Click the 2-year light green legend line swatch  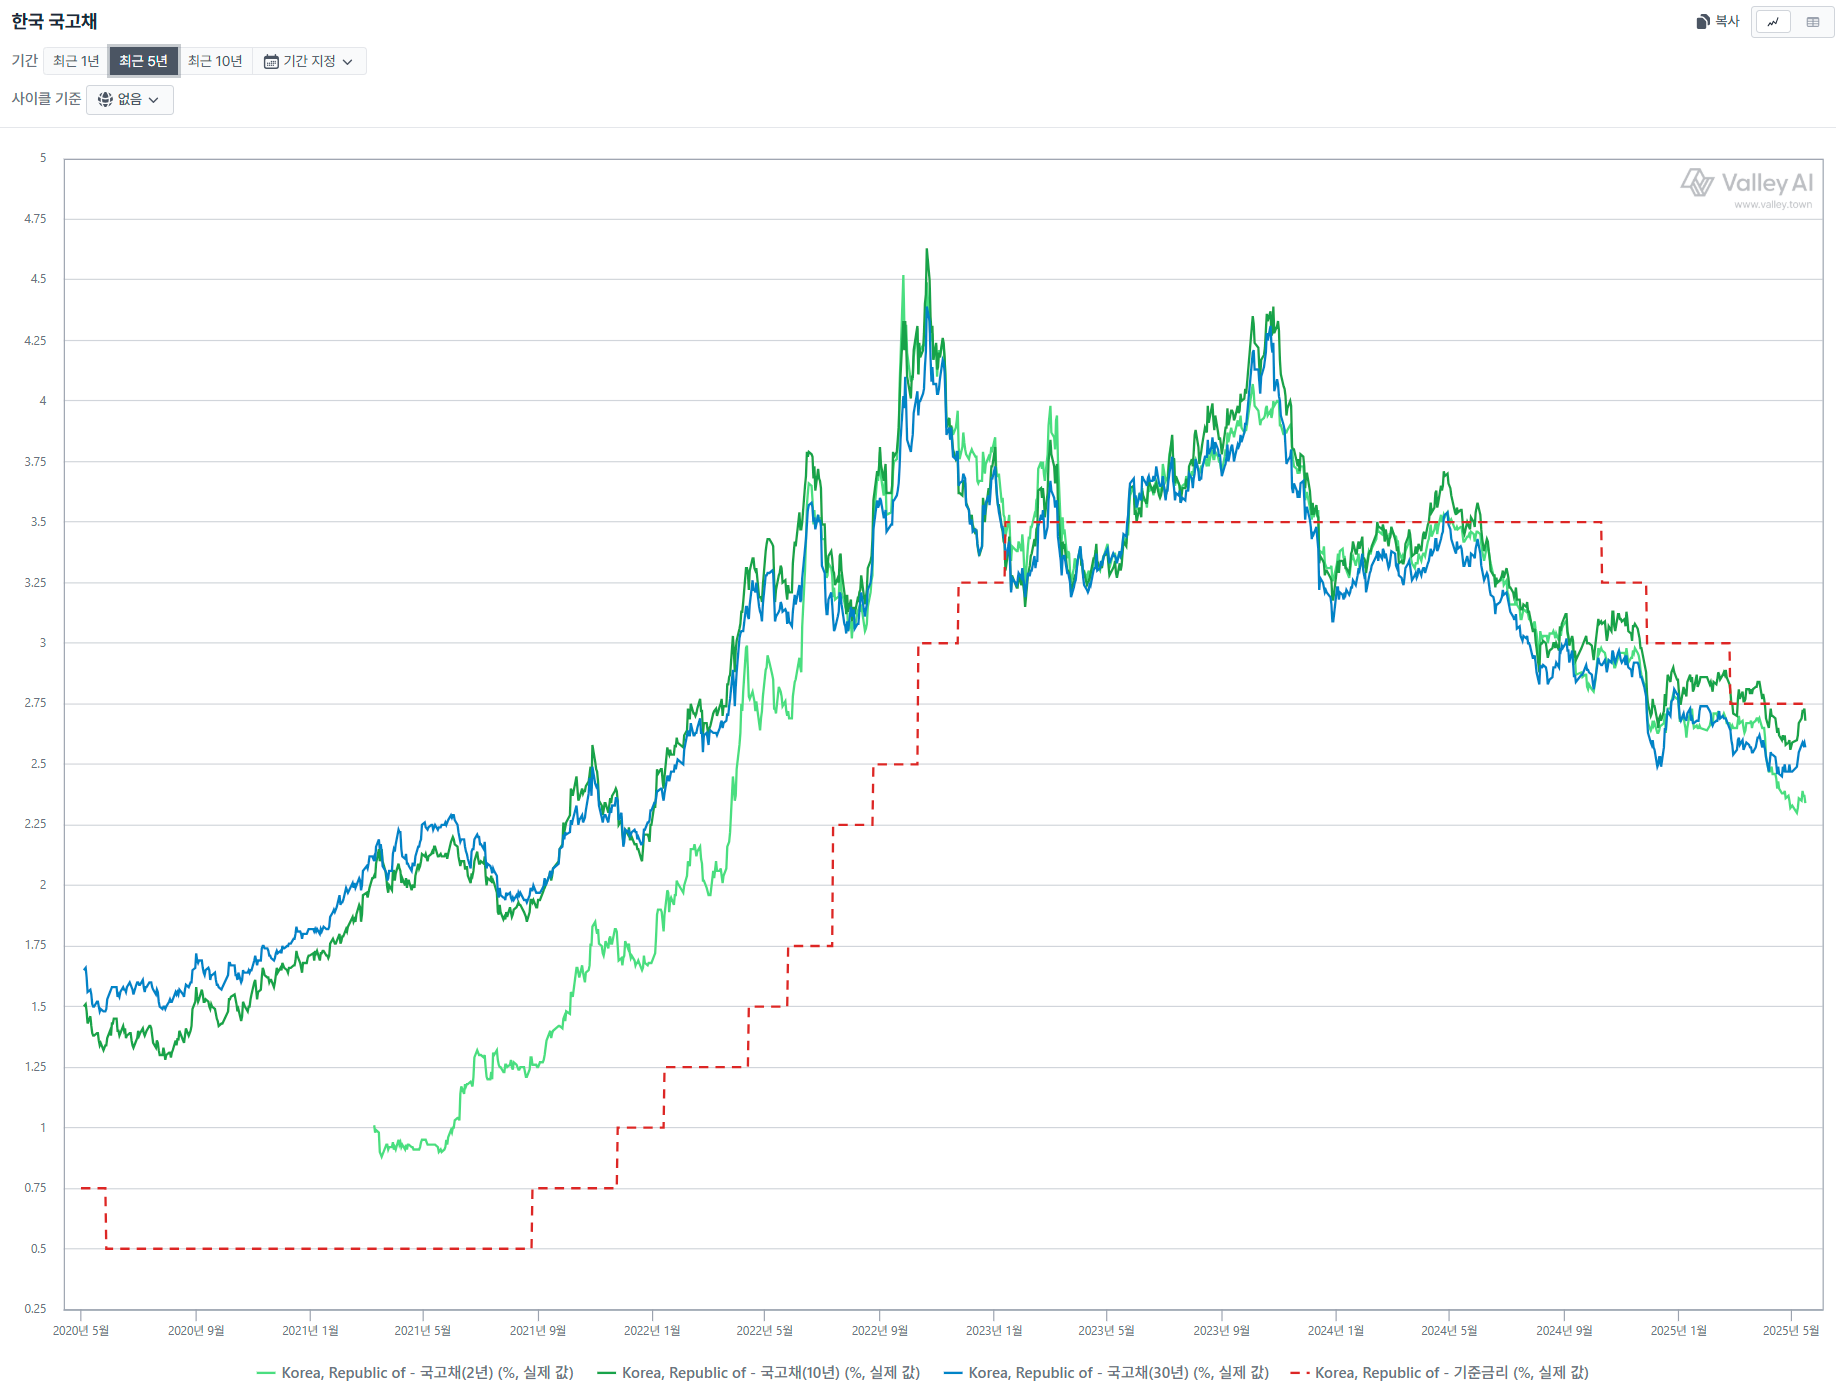[266, 1373]
